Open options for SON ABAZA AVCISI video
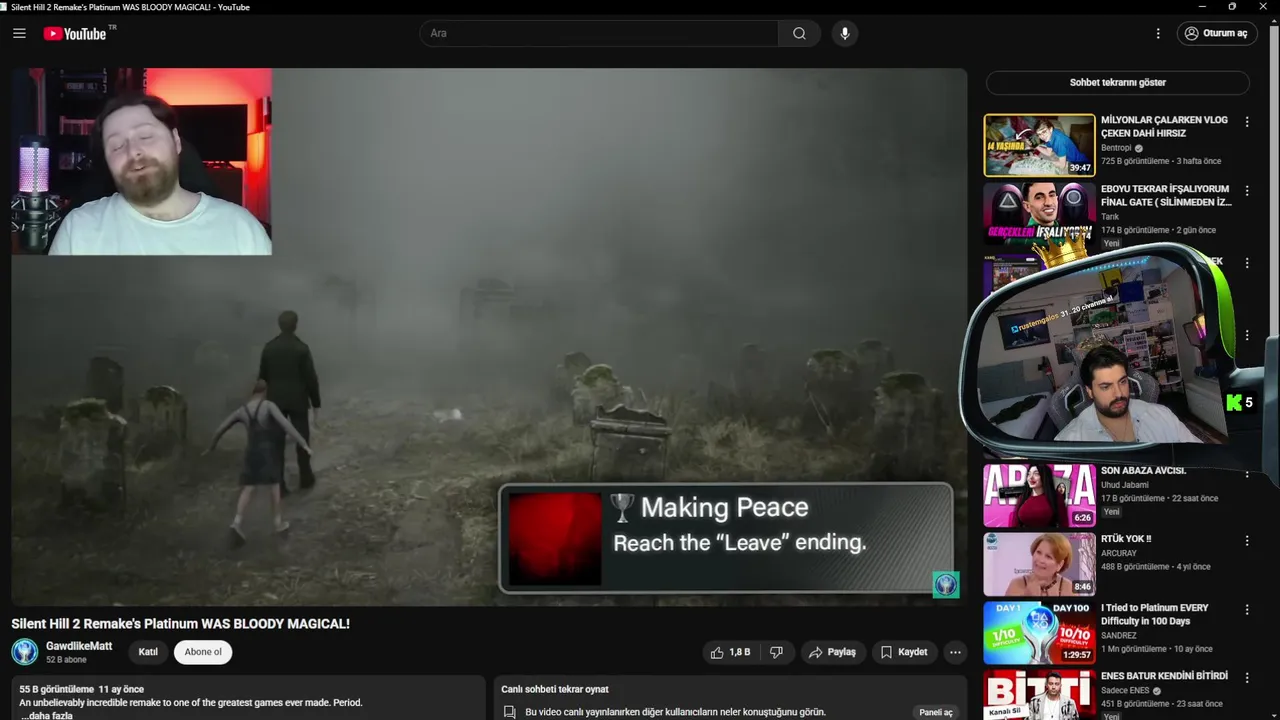Viewport: 1280px width, 720px height. click(x=1247, y=472)
